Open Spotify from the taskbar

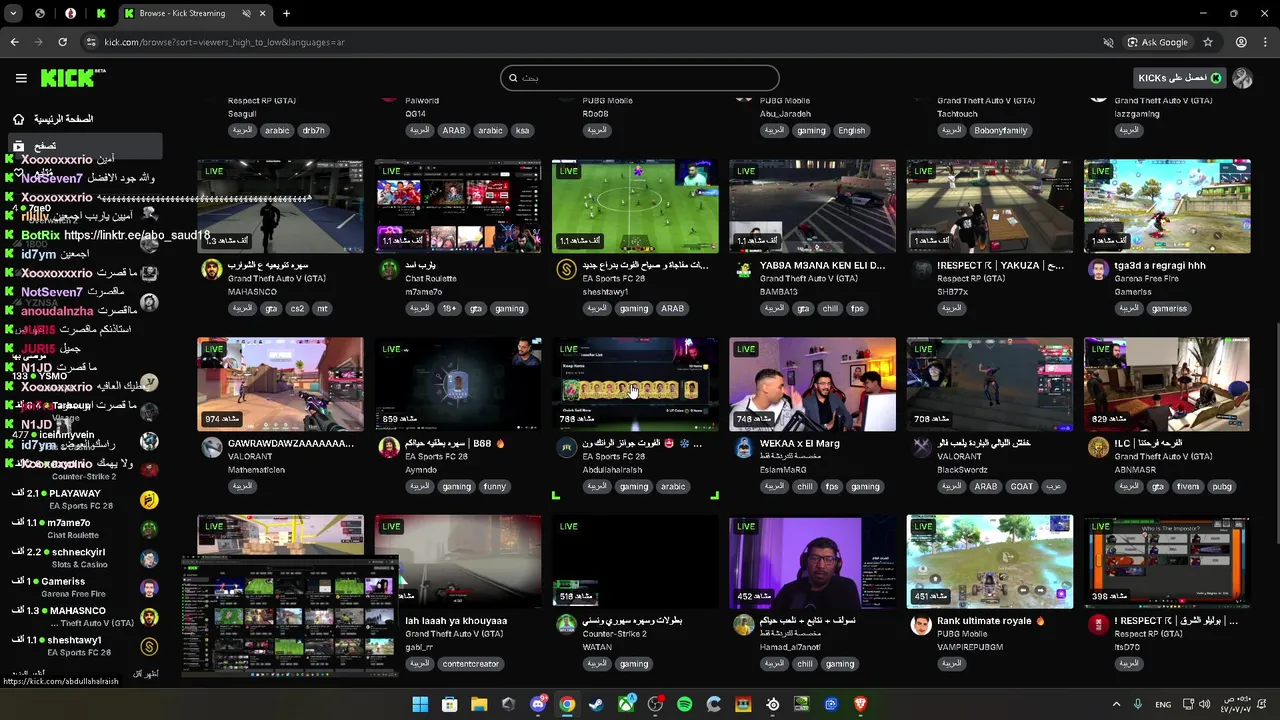[x=684, y=704]
